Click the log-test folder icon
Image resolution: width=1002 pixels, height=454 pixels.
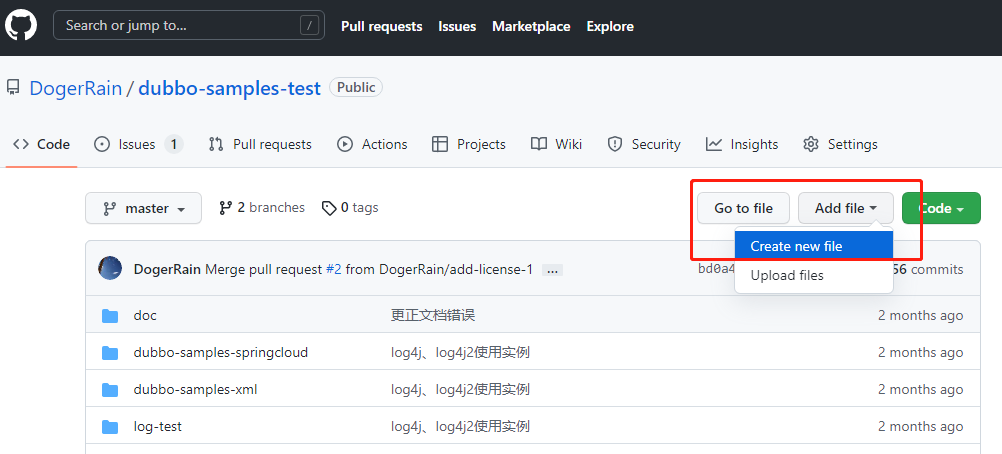(x=110, y=427)
